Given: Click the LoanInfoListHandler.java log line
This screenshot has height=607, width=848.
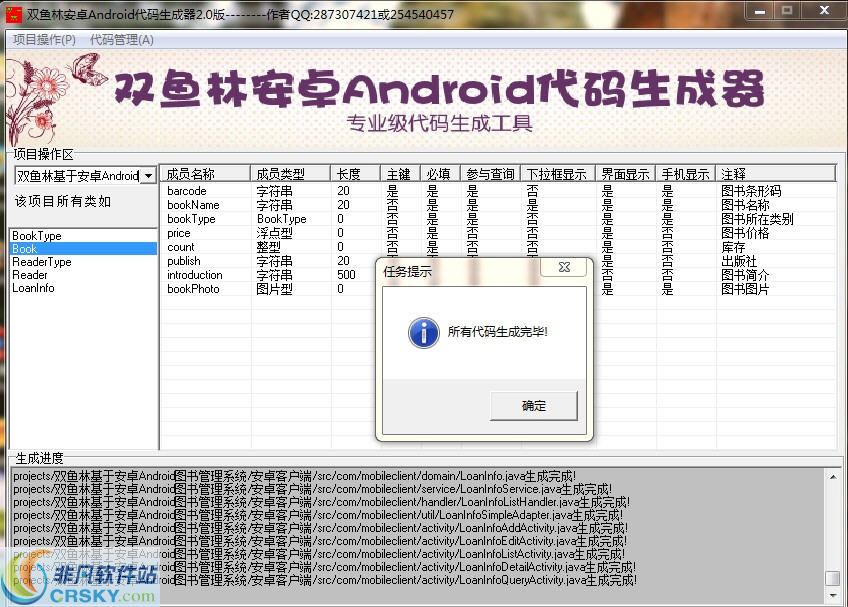Looking at the screenshot, I should (321, 502).
